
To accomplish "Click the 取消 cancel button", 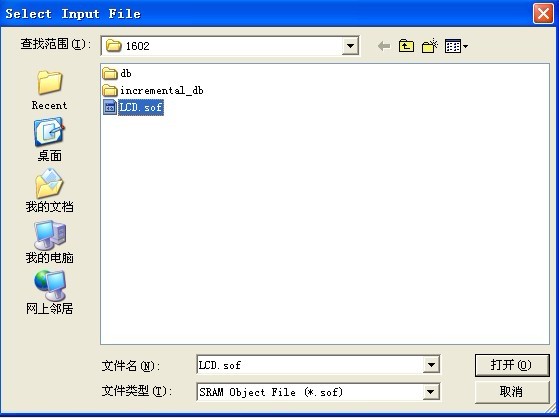I will click(x=512, y=392).
